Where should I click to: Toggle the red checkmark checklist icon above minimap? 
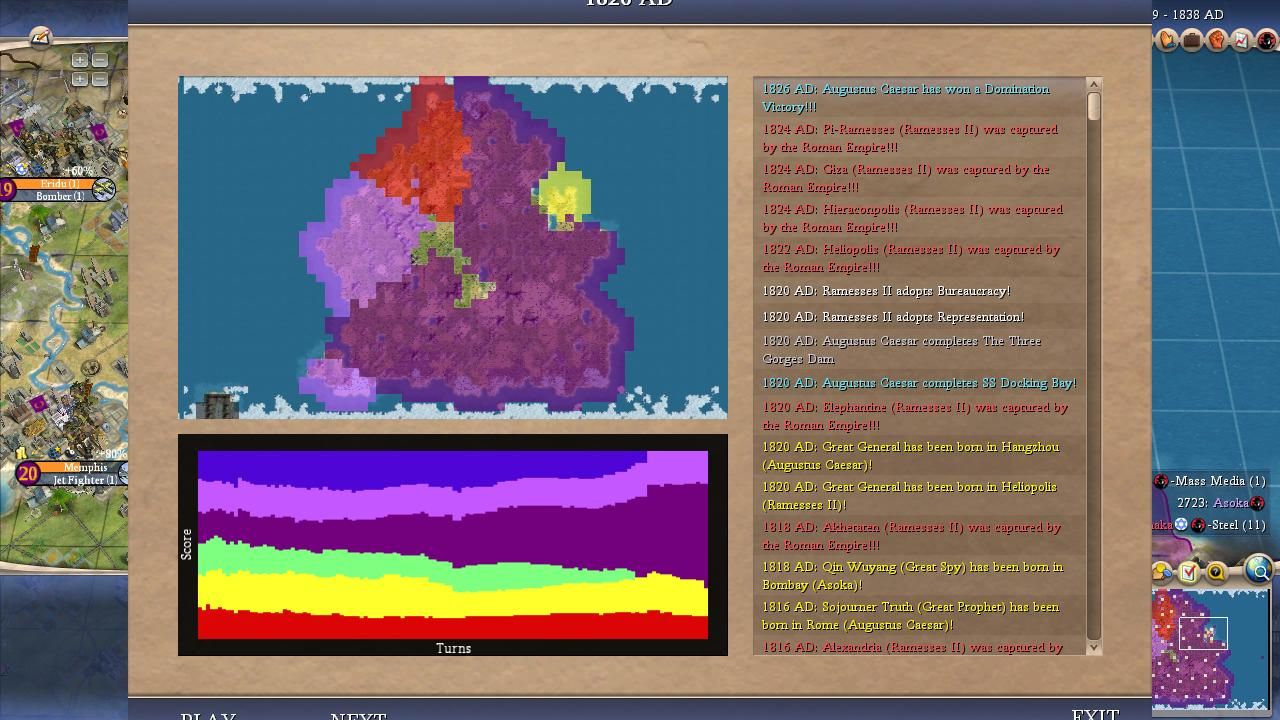pos(1189,572)
